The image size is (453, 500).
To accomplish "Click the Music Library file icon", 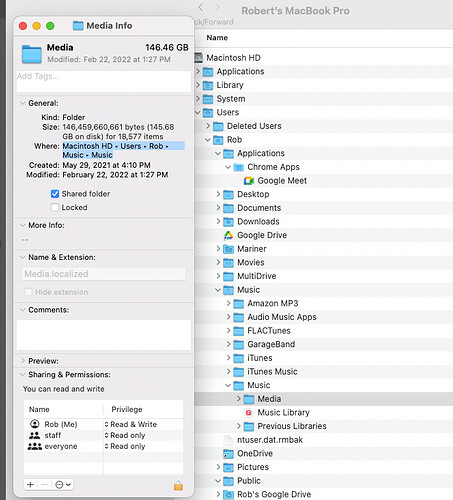I will click(249, 413).
